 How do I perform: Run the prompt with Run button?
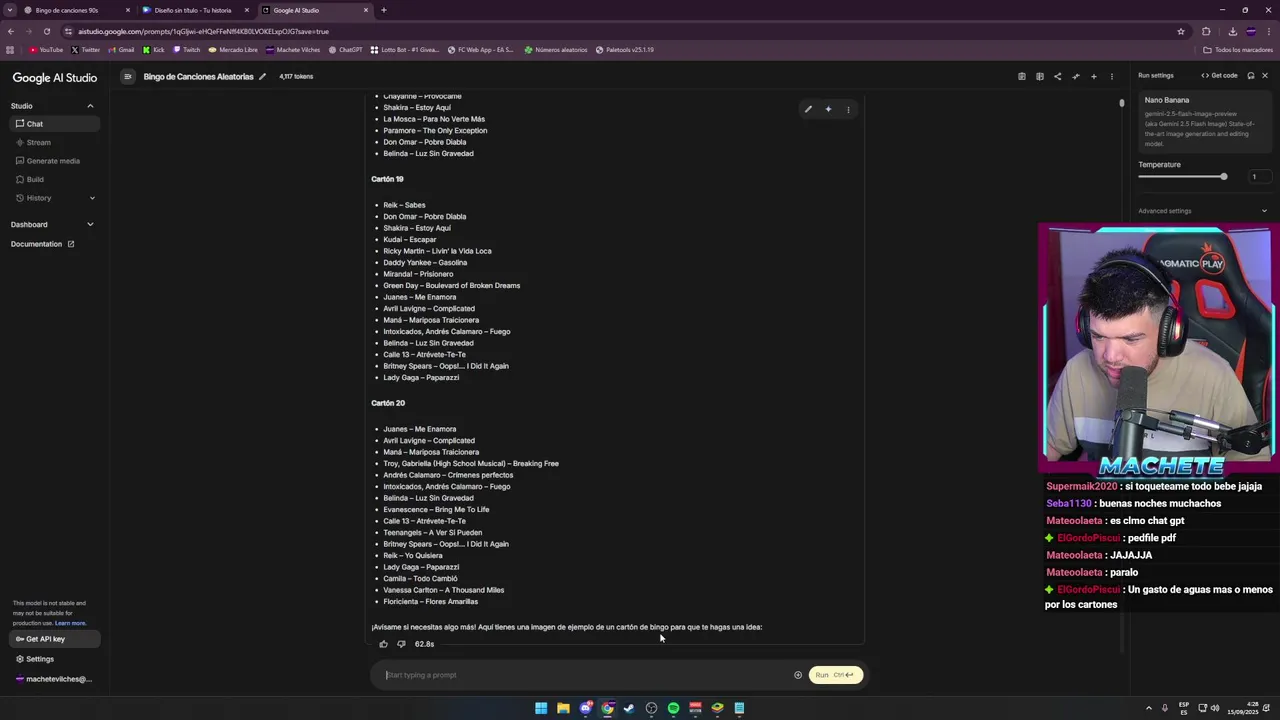[x=835, y=675]
